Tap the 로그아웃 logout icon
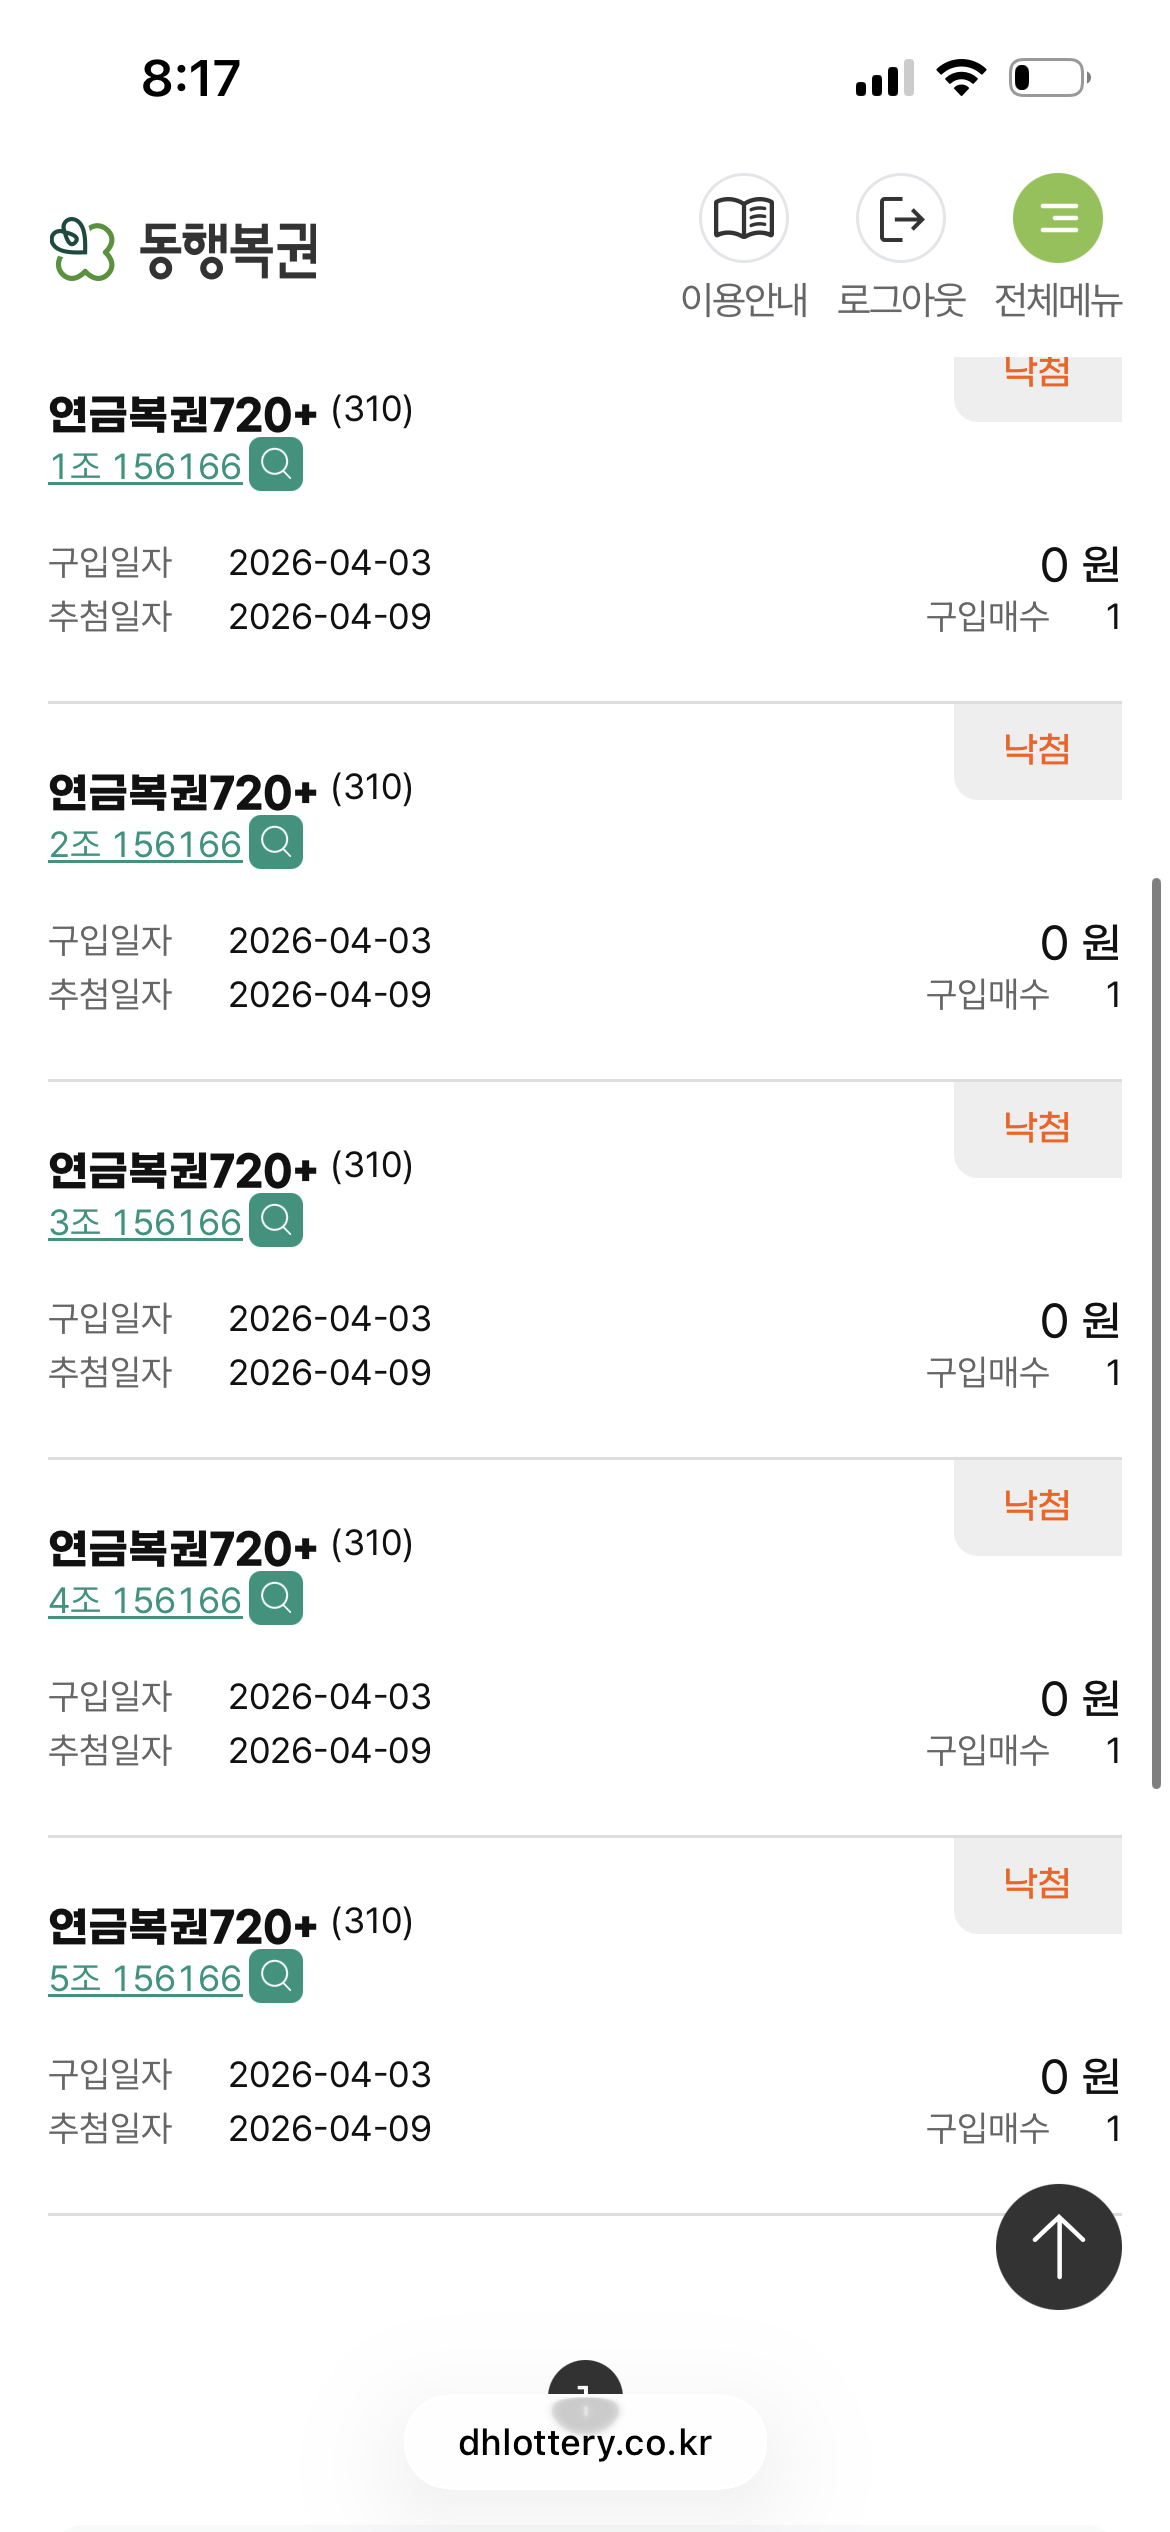This screenshot has width=1170, height=2532. tap(900, 219)
